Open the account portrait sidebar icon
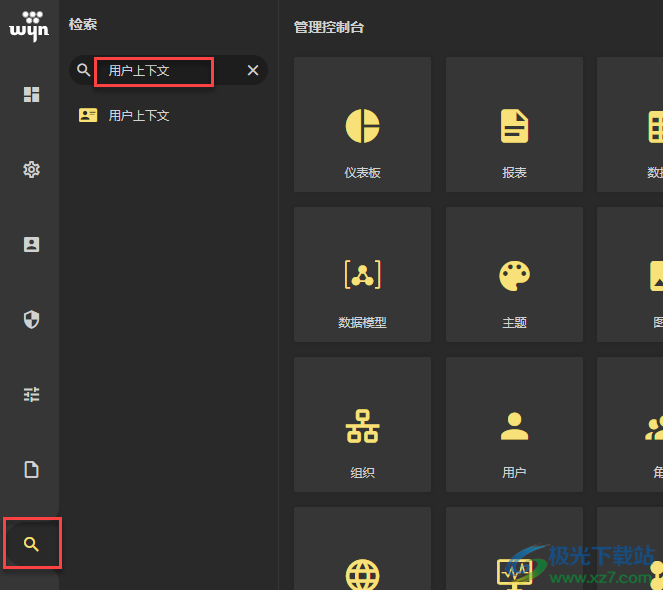 click(x=31, y=245)
